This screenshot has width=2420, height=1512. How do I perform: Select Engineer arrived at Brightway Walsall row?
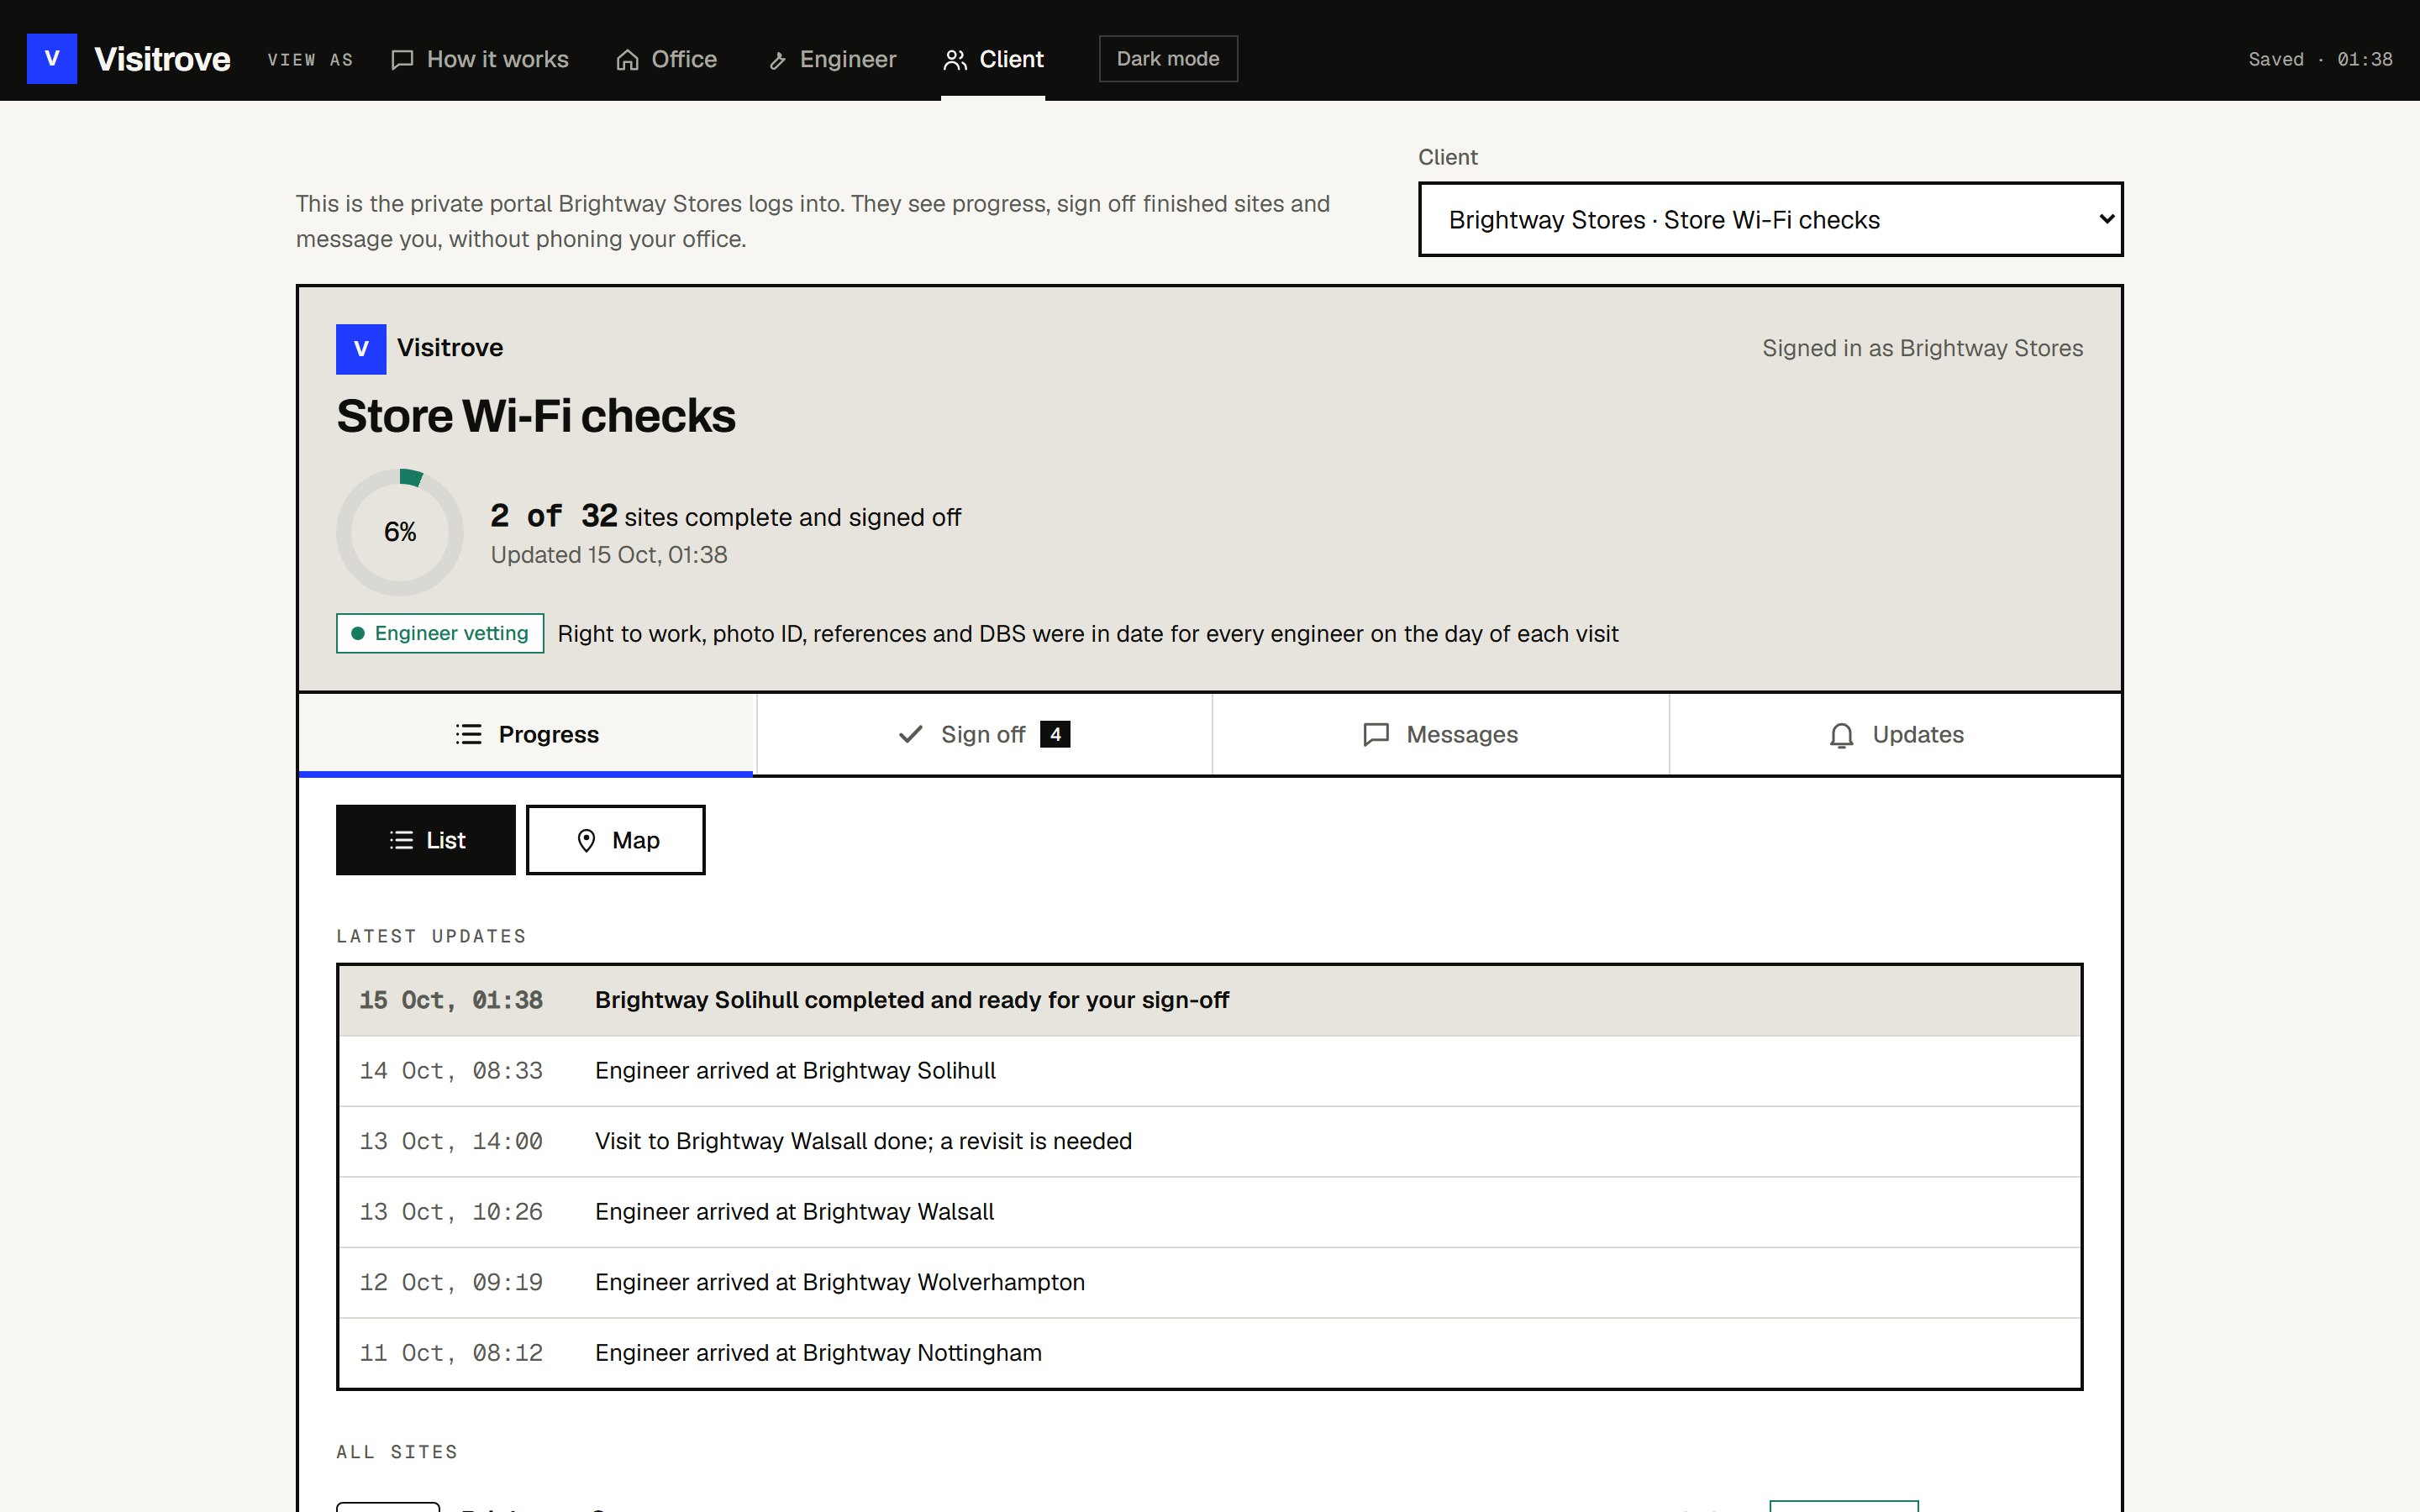1210,1212
